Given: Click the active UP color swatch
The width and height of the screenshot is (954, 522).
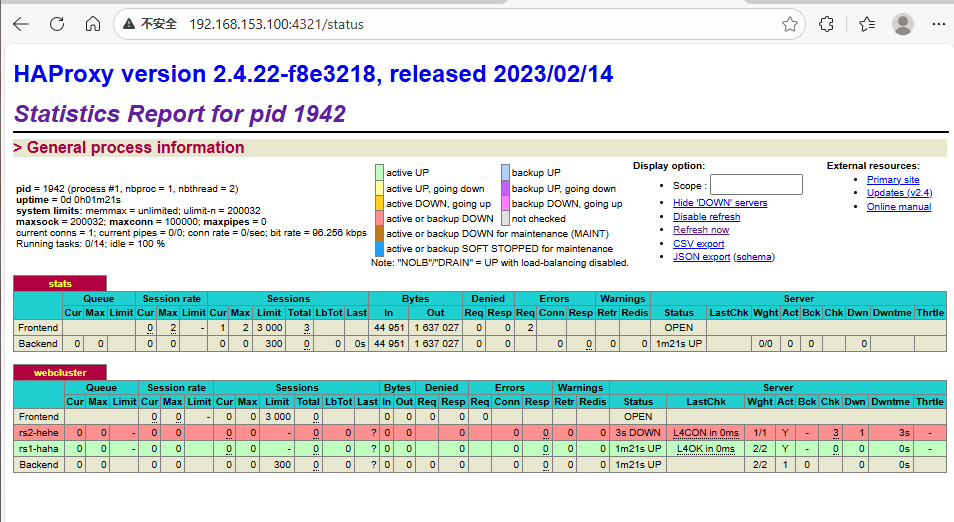Looking at the screenshot, I should click(380, 172).
